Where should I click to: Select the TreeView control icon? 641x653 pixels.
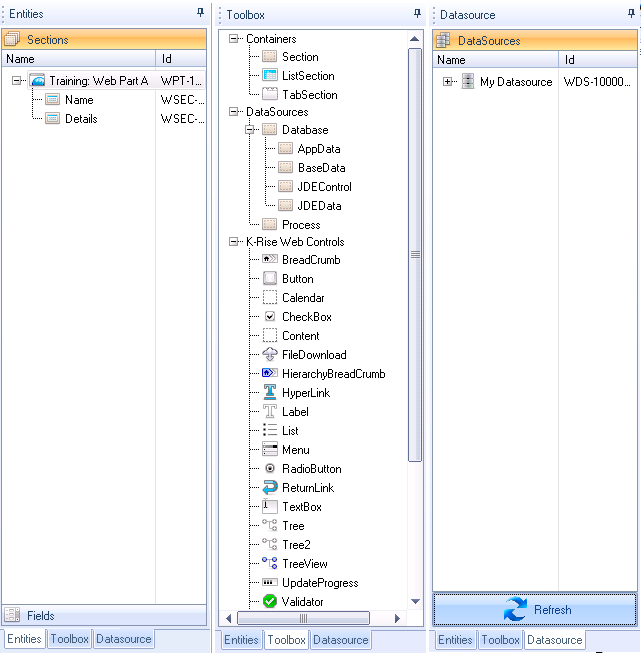point(269,563)
